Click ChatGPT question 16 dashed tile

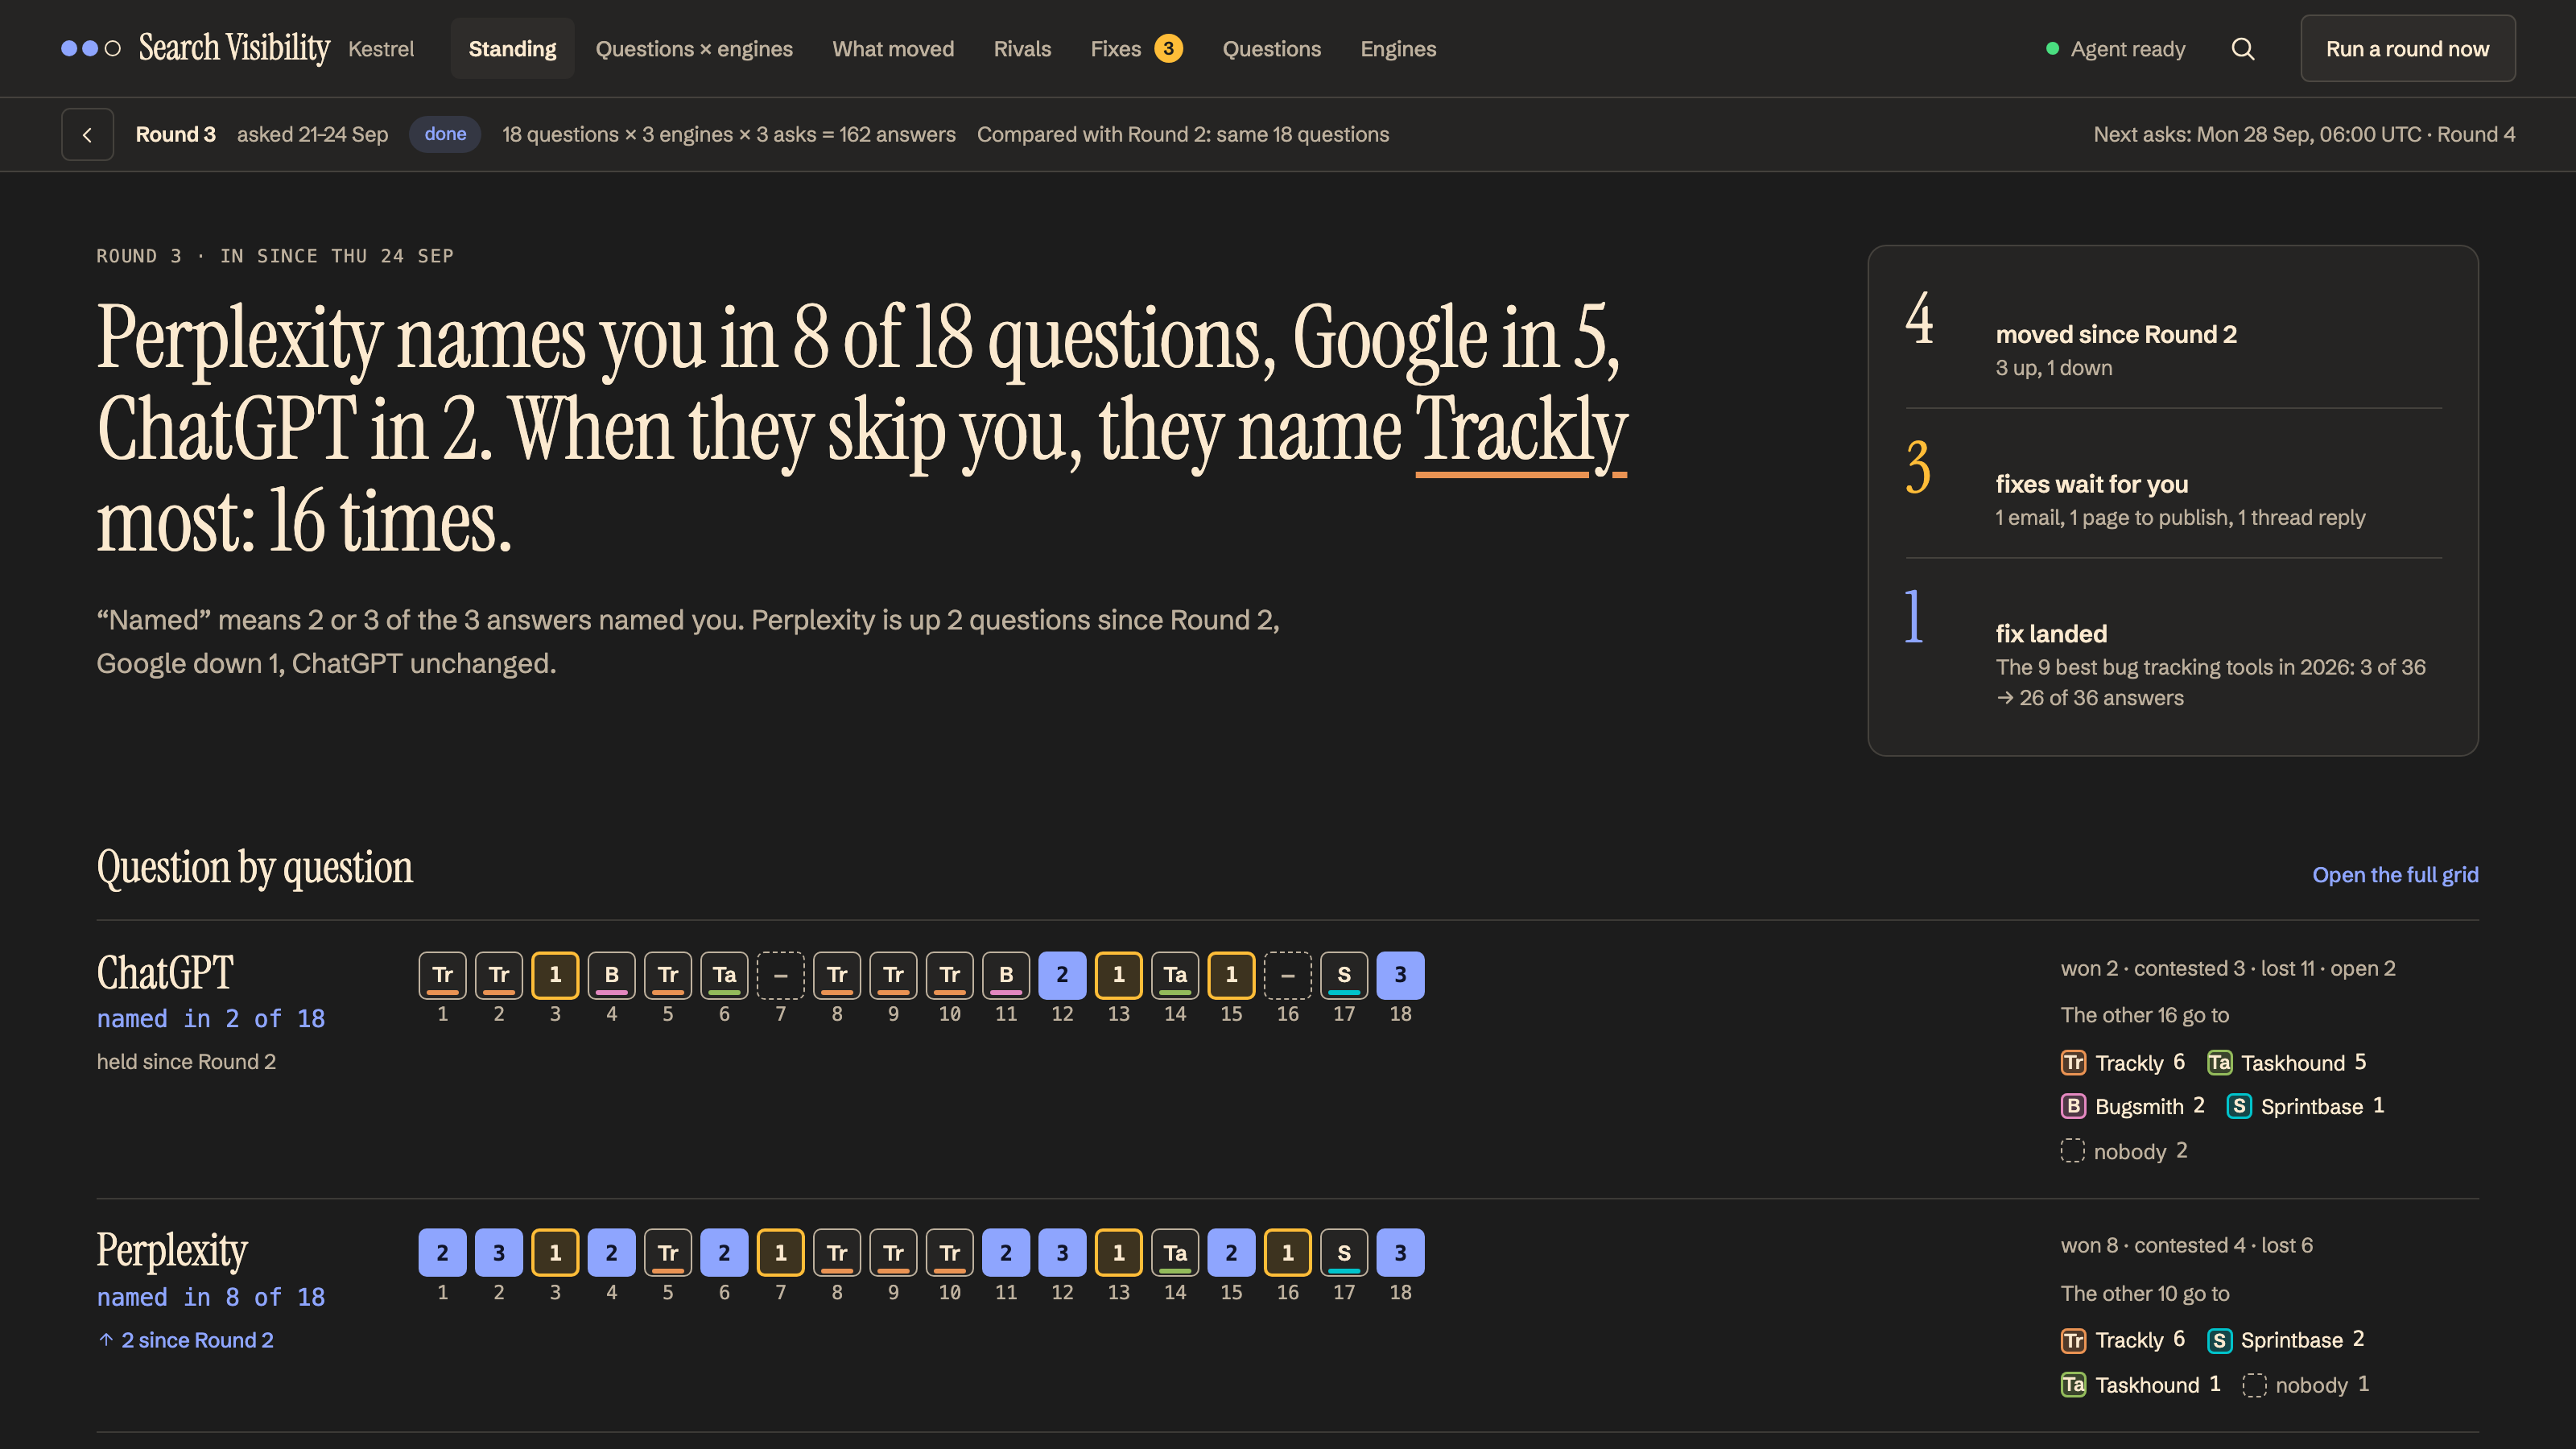(x=1288, y=975)
